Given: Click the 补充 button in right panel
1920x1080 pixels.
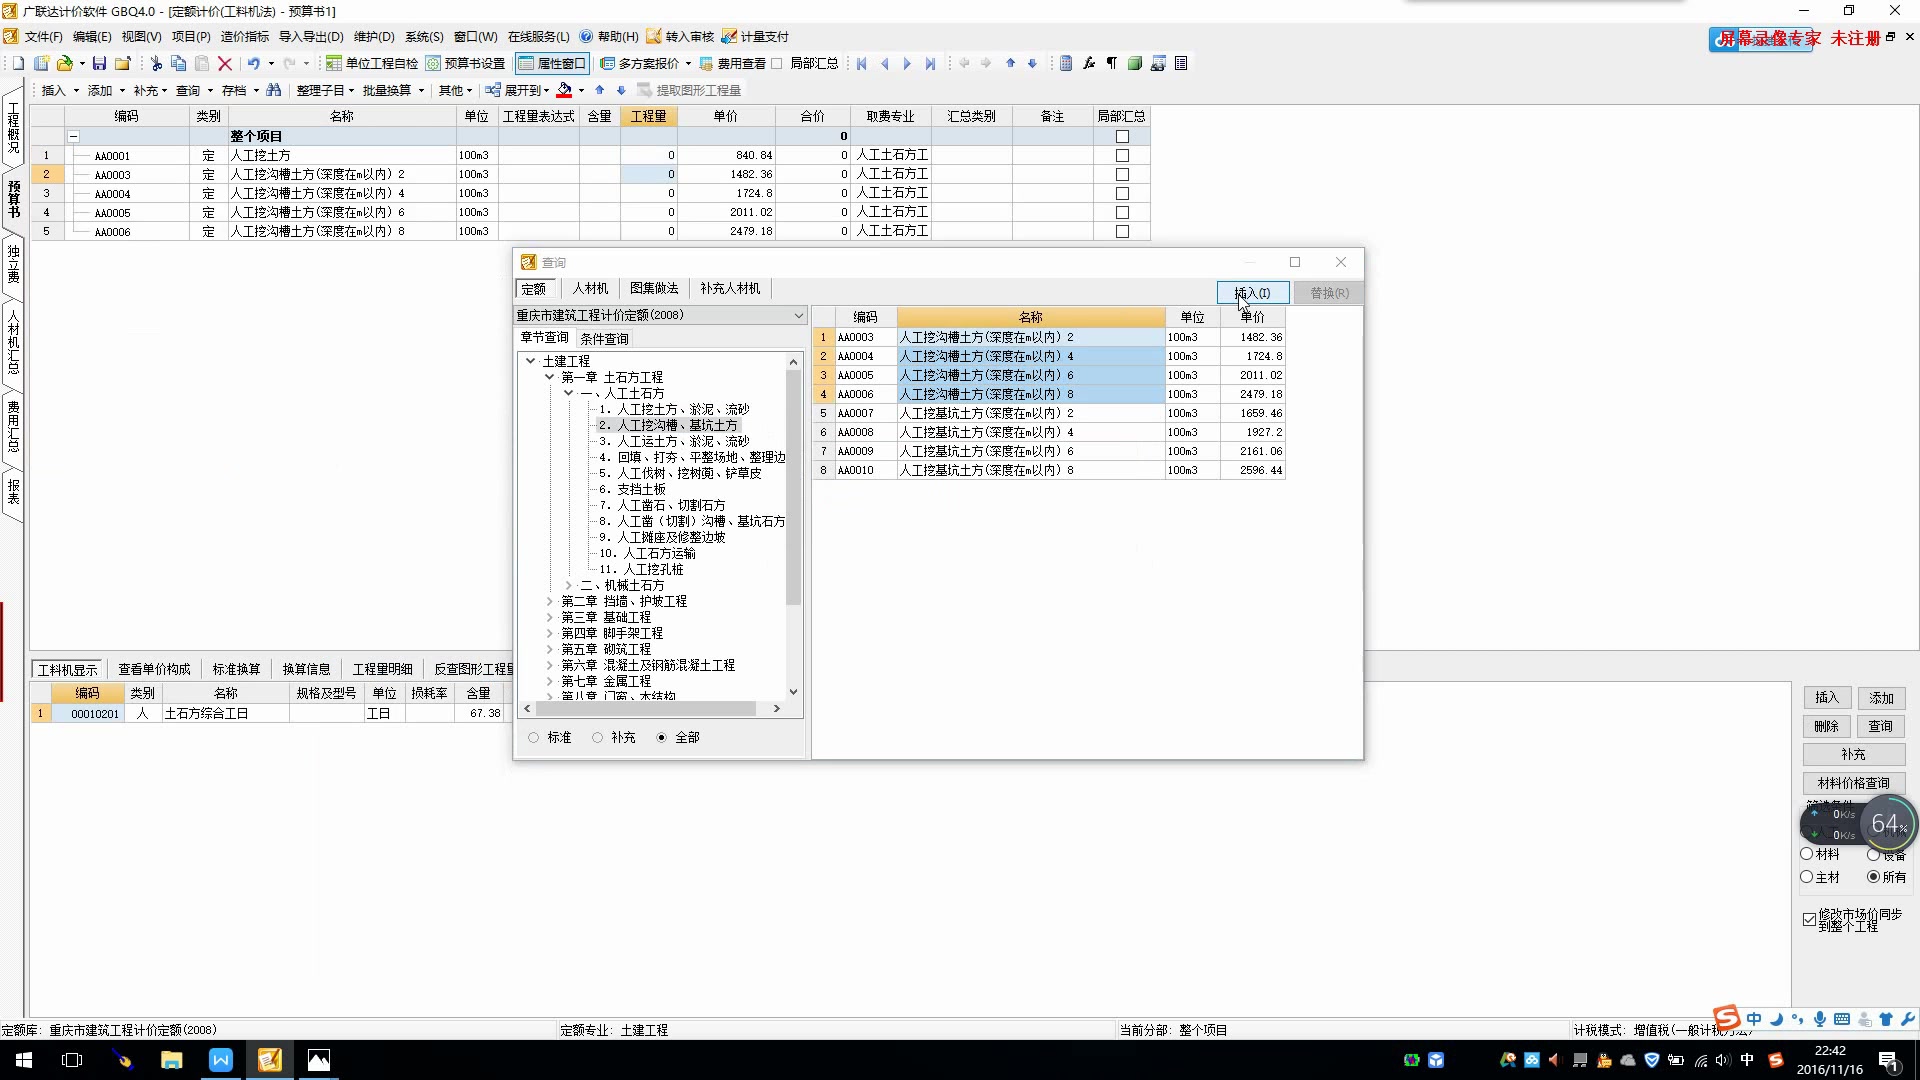Looking at the screenshot, I should (1853, 754).
